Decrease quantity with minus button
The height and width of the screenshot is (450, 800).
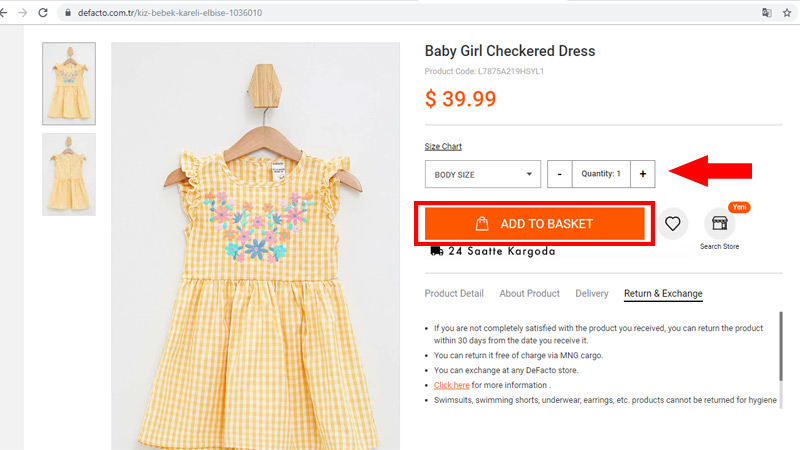click(x=560, y=174)
